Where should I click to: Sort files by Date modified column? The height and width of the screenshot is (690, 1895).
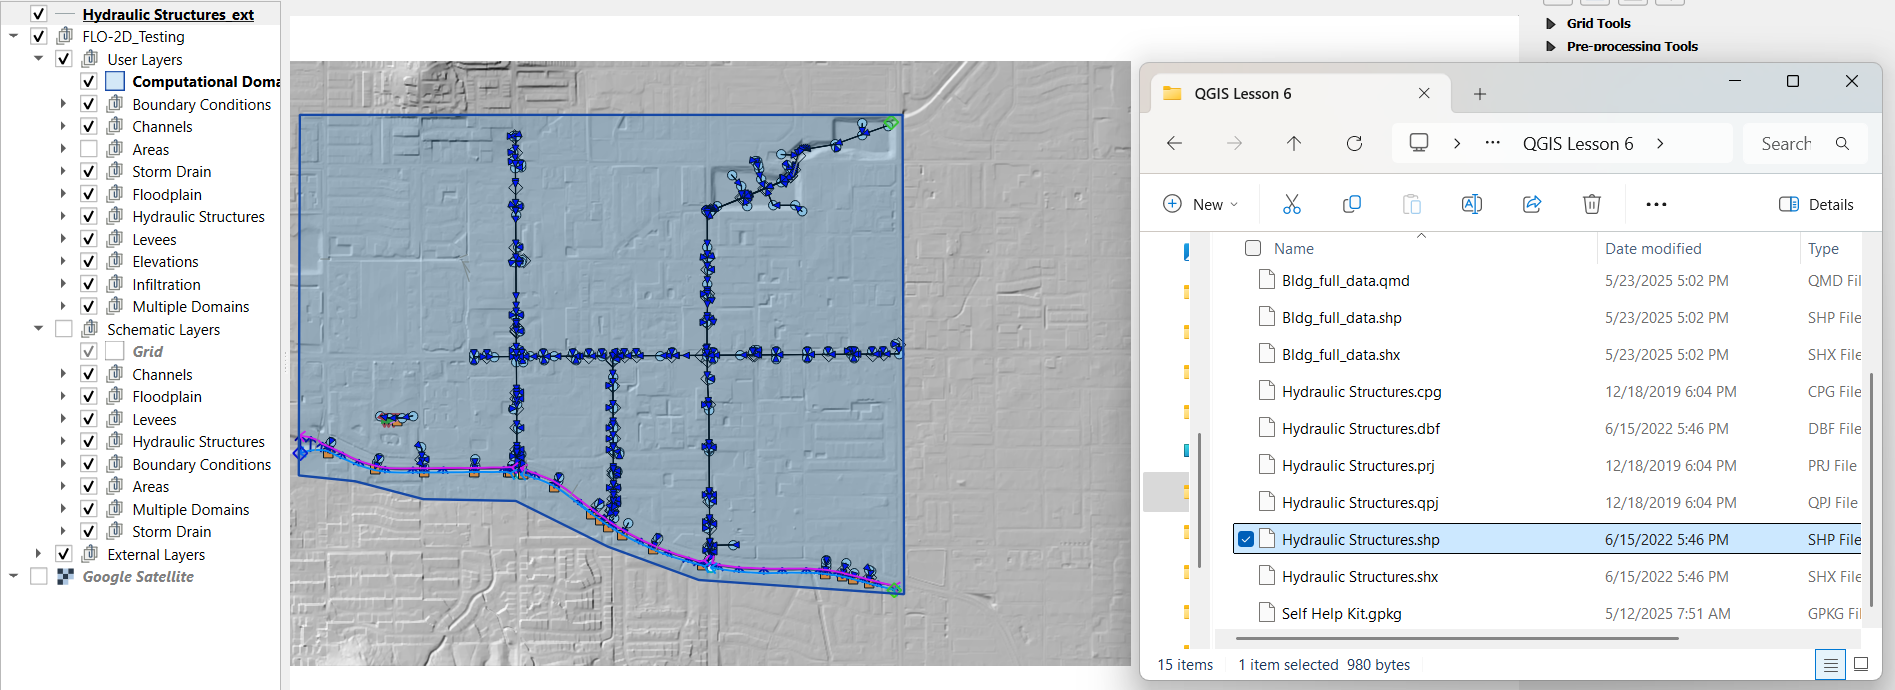(1652, 248)
